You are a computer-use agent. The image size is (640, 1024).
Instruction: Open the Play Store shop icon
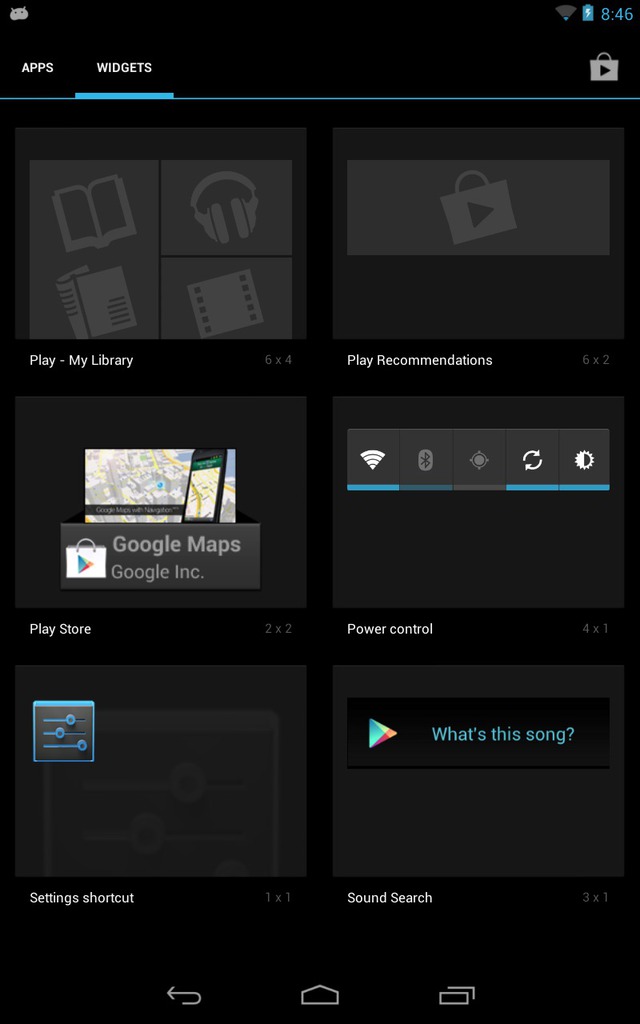point(604,67)
